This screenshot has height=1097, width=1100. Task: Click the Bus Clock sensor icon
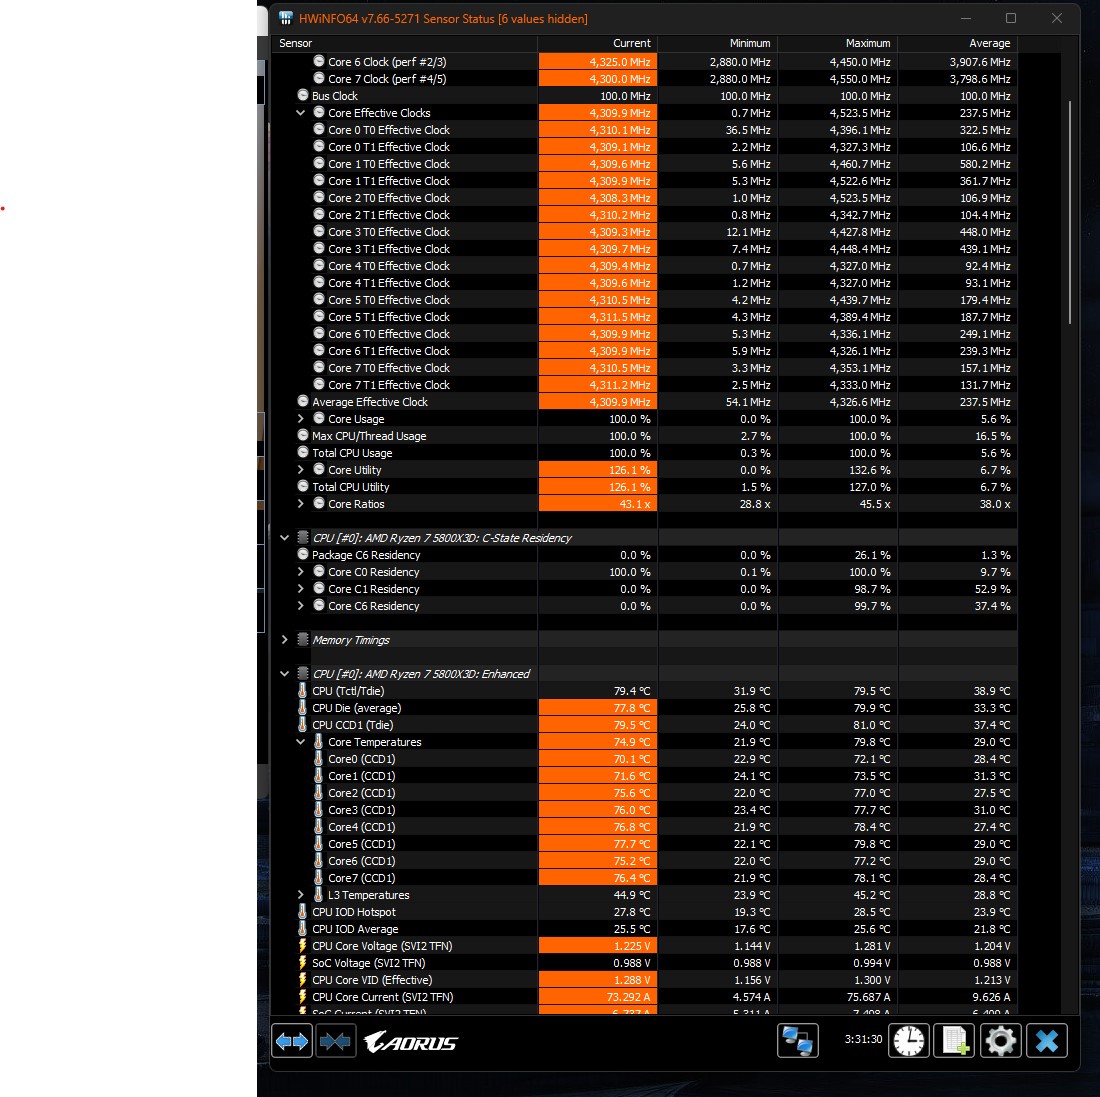[303, 95]
